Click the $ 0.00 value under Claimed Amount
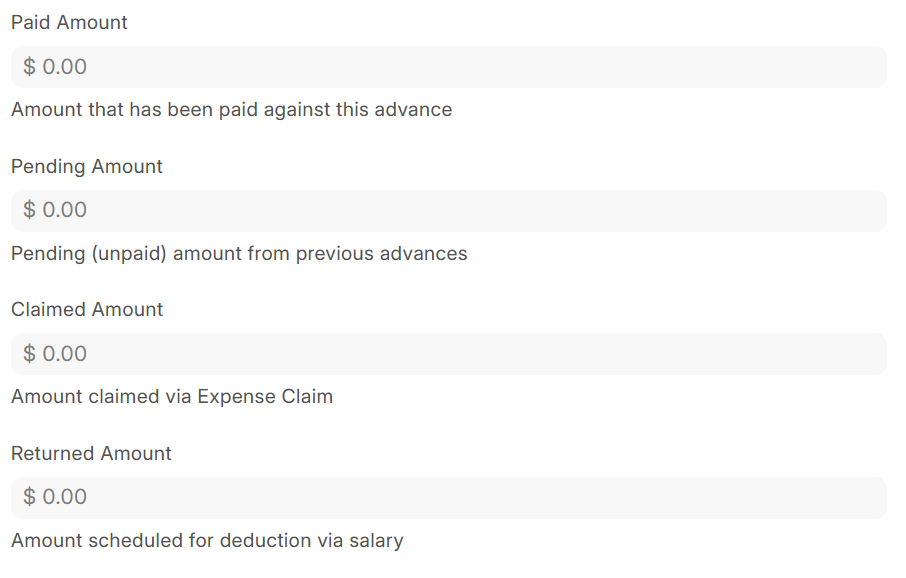Screen dimensions: 906x578 pyautogui.click(x=55, y=354)
